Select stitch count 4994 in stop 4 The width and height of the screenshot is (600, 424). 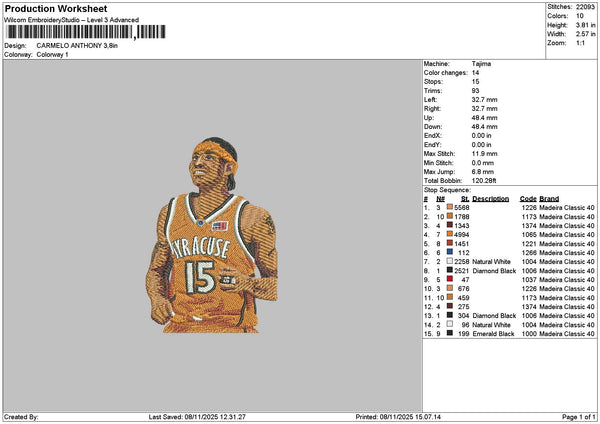point(462,235)
